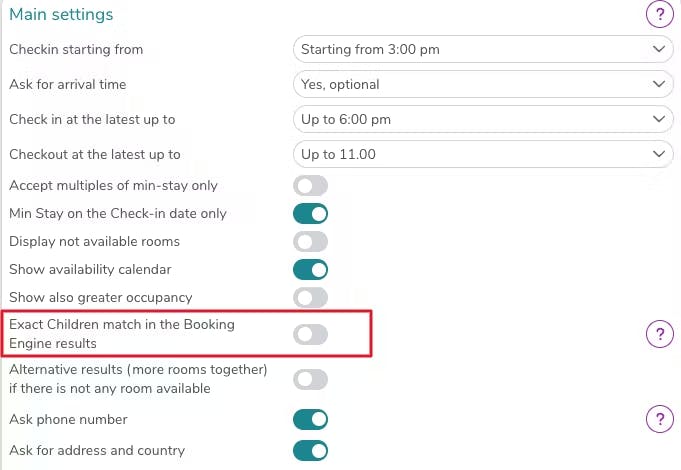The image size is (681, 470).
Task: Disable Min Stay on Check-in date only
Action: (x=310, y=213)
